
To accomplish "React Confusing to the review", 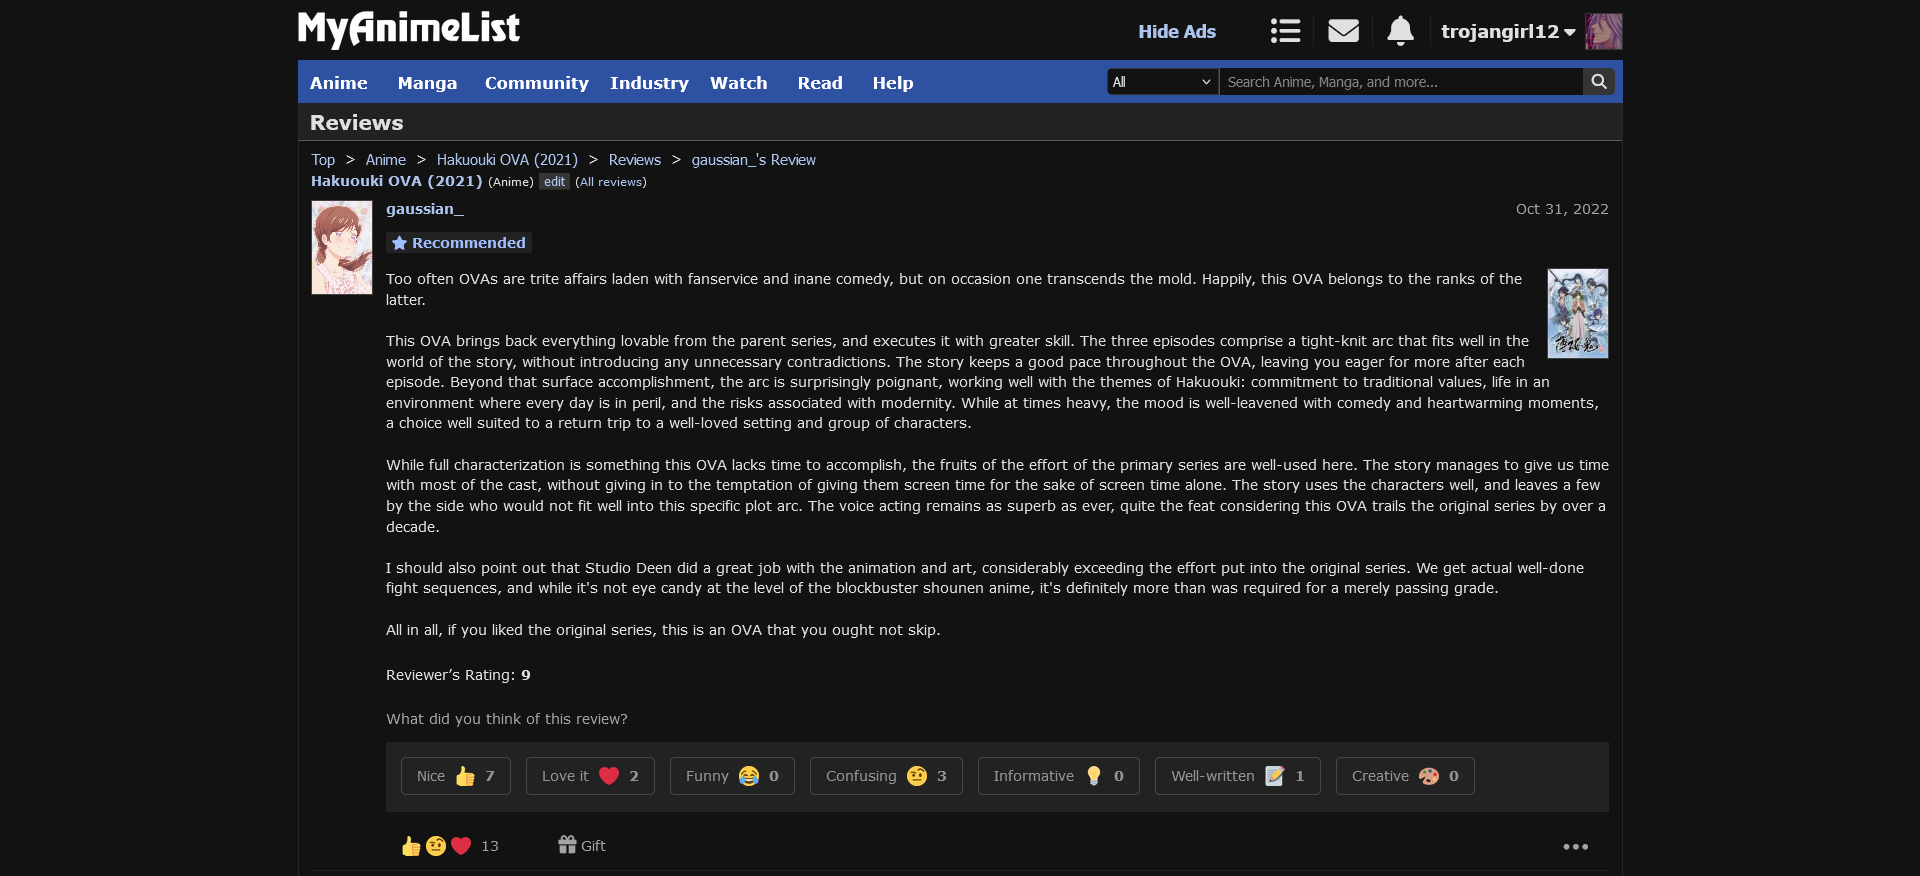I will pos(886,776).
